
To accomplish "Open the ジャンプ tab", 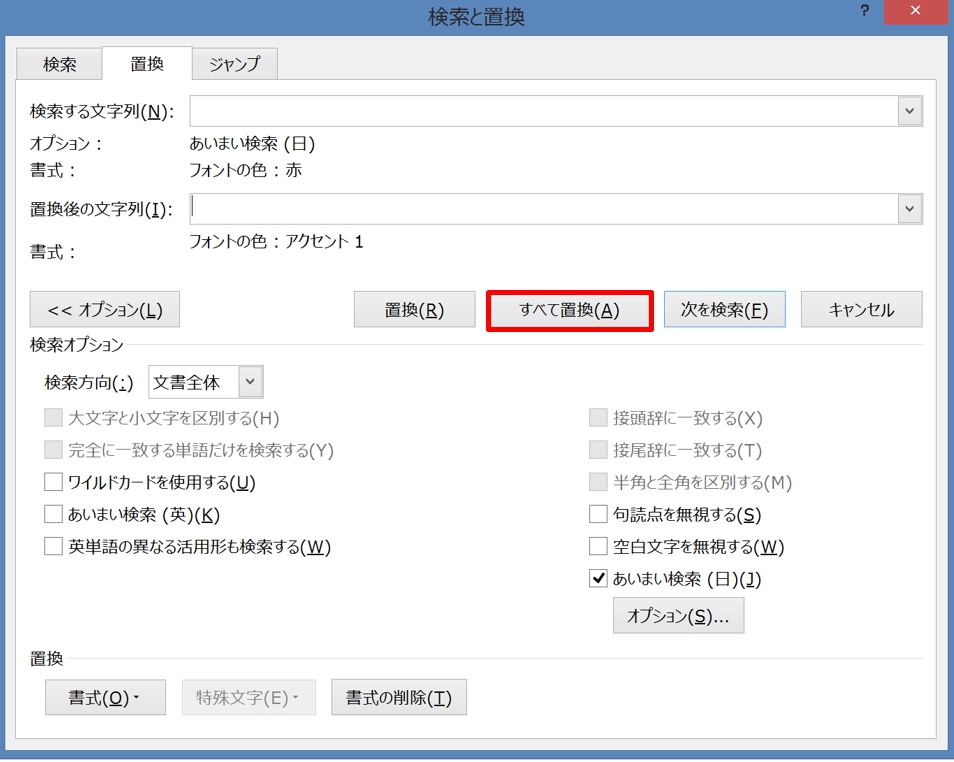I will (x=235, y=64).
